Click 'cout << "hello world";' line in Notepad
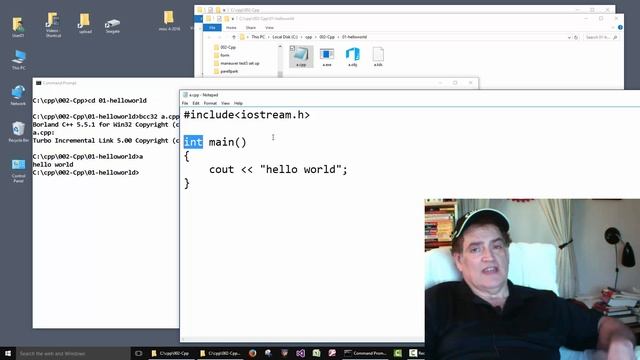Viewport: 640px width, 360px height. [x=278, y=169]
